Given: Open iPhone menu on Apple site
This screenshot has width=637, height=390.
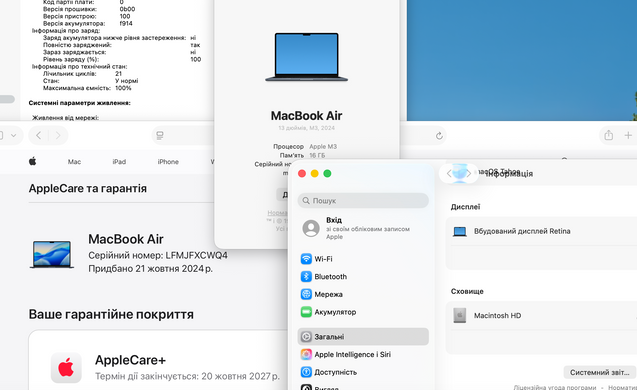Looking at the screenshot, I should point(168,162).
